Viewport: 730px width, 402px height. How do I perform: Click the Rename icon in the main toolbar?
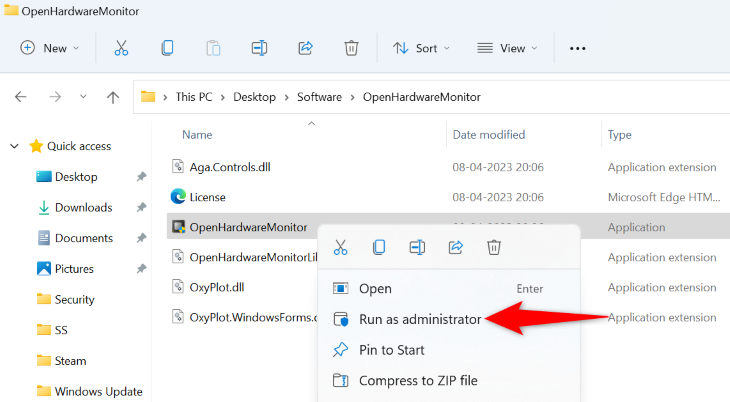point(259,48)
